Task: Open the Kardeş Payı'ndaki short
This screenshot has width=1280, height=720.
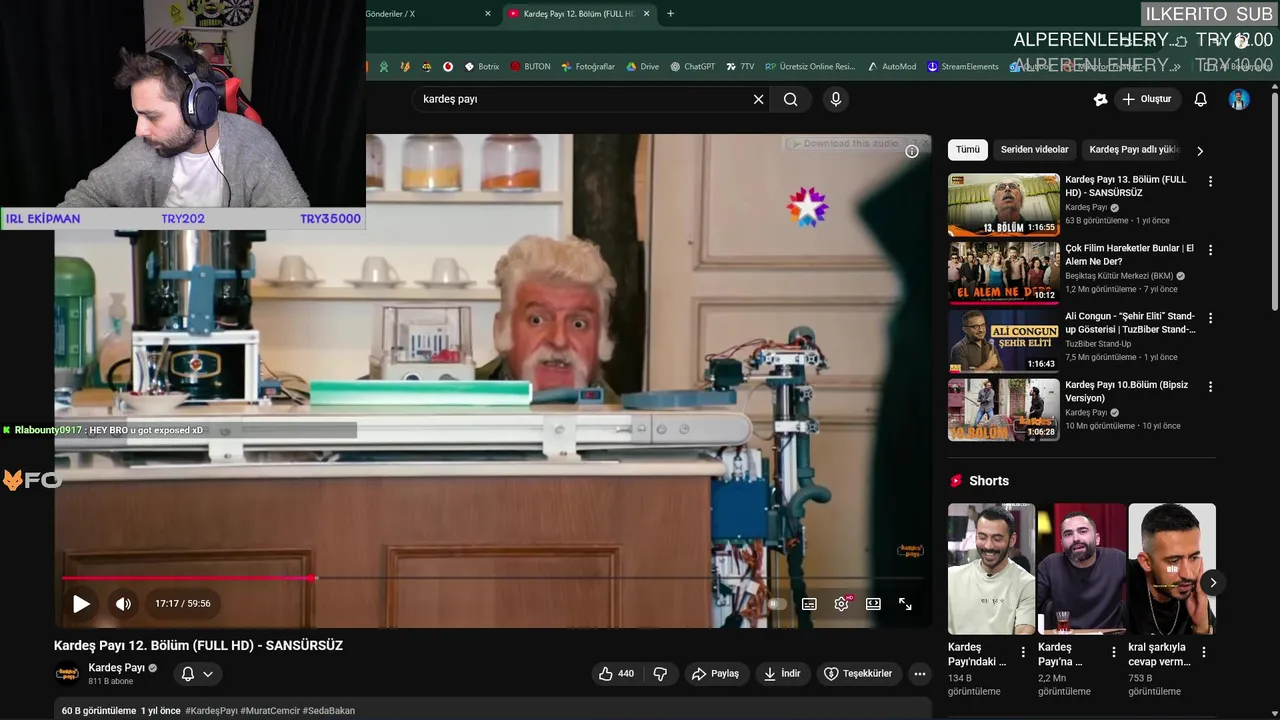Action: 991,569
